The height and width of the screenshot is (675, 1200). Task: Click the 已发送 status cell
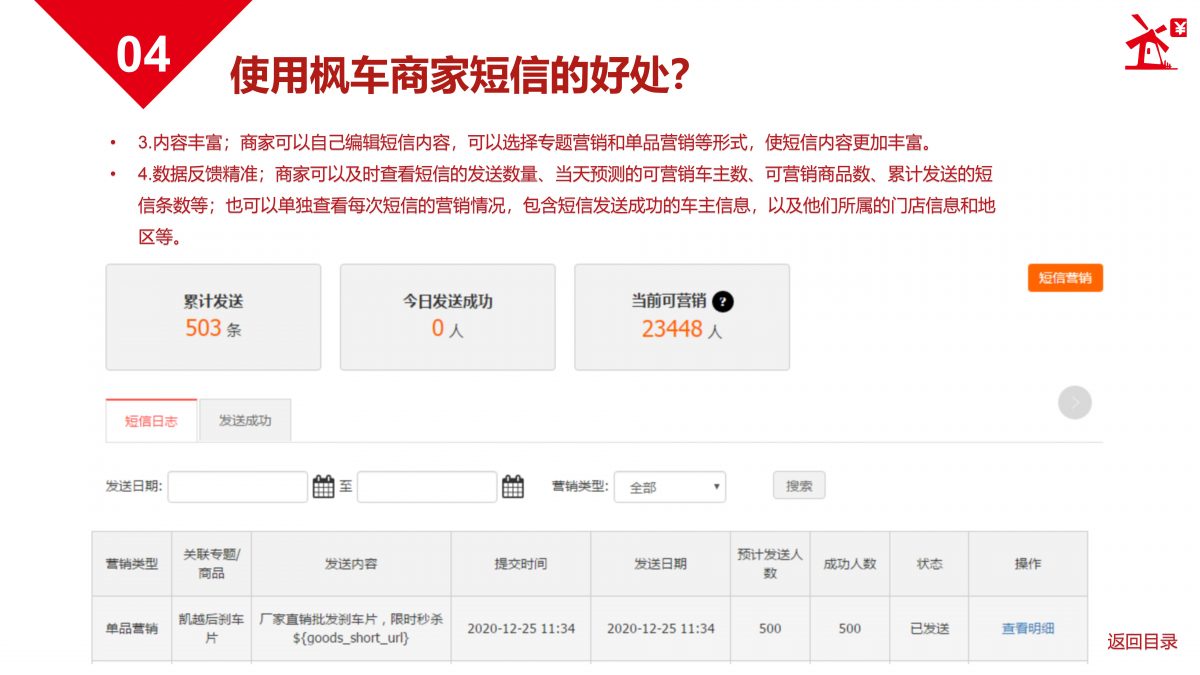[929, 629]
